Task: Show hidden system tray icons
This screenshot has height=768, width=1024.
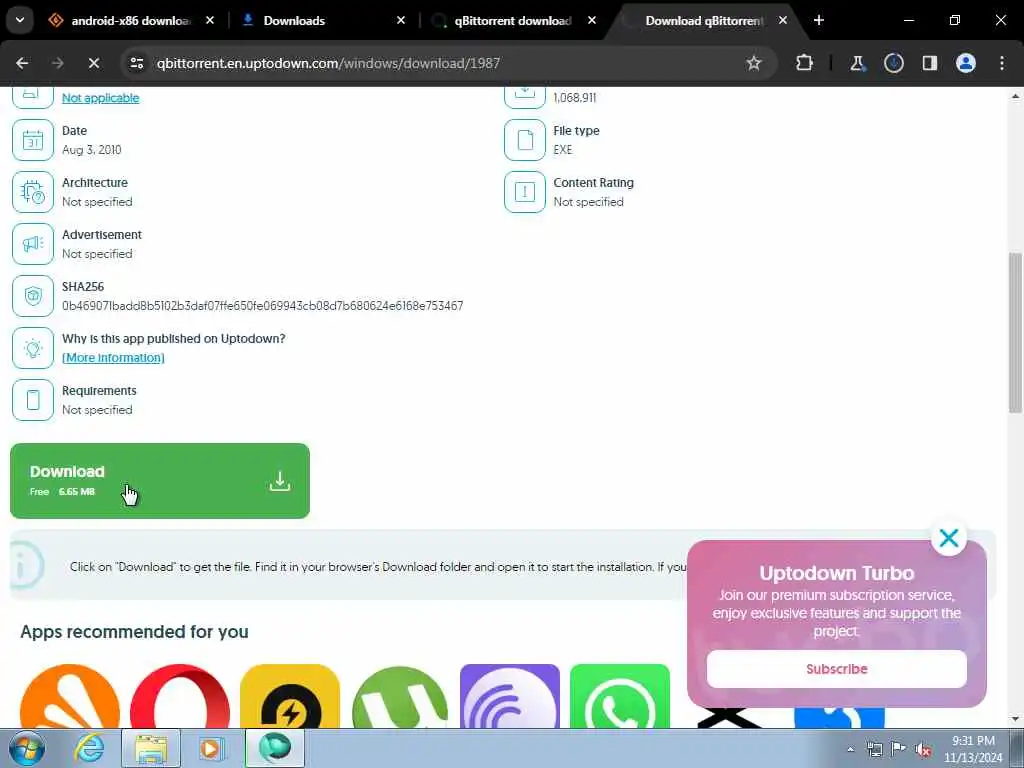Action: click(850, 749)
